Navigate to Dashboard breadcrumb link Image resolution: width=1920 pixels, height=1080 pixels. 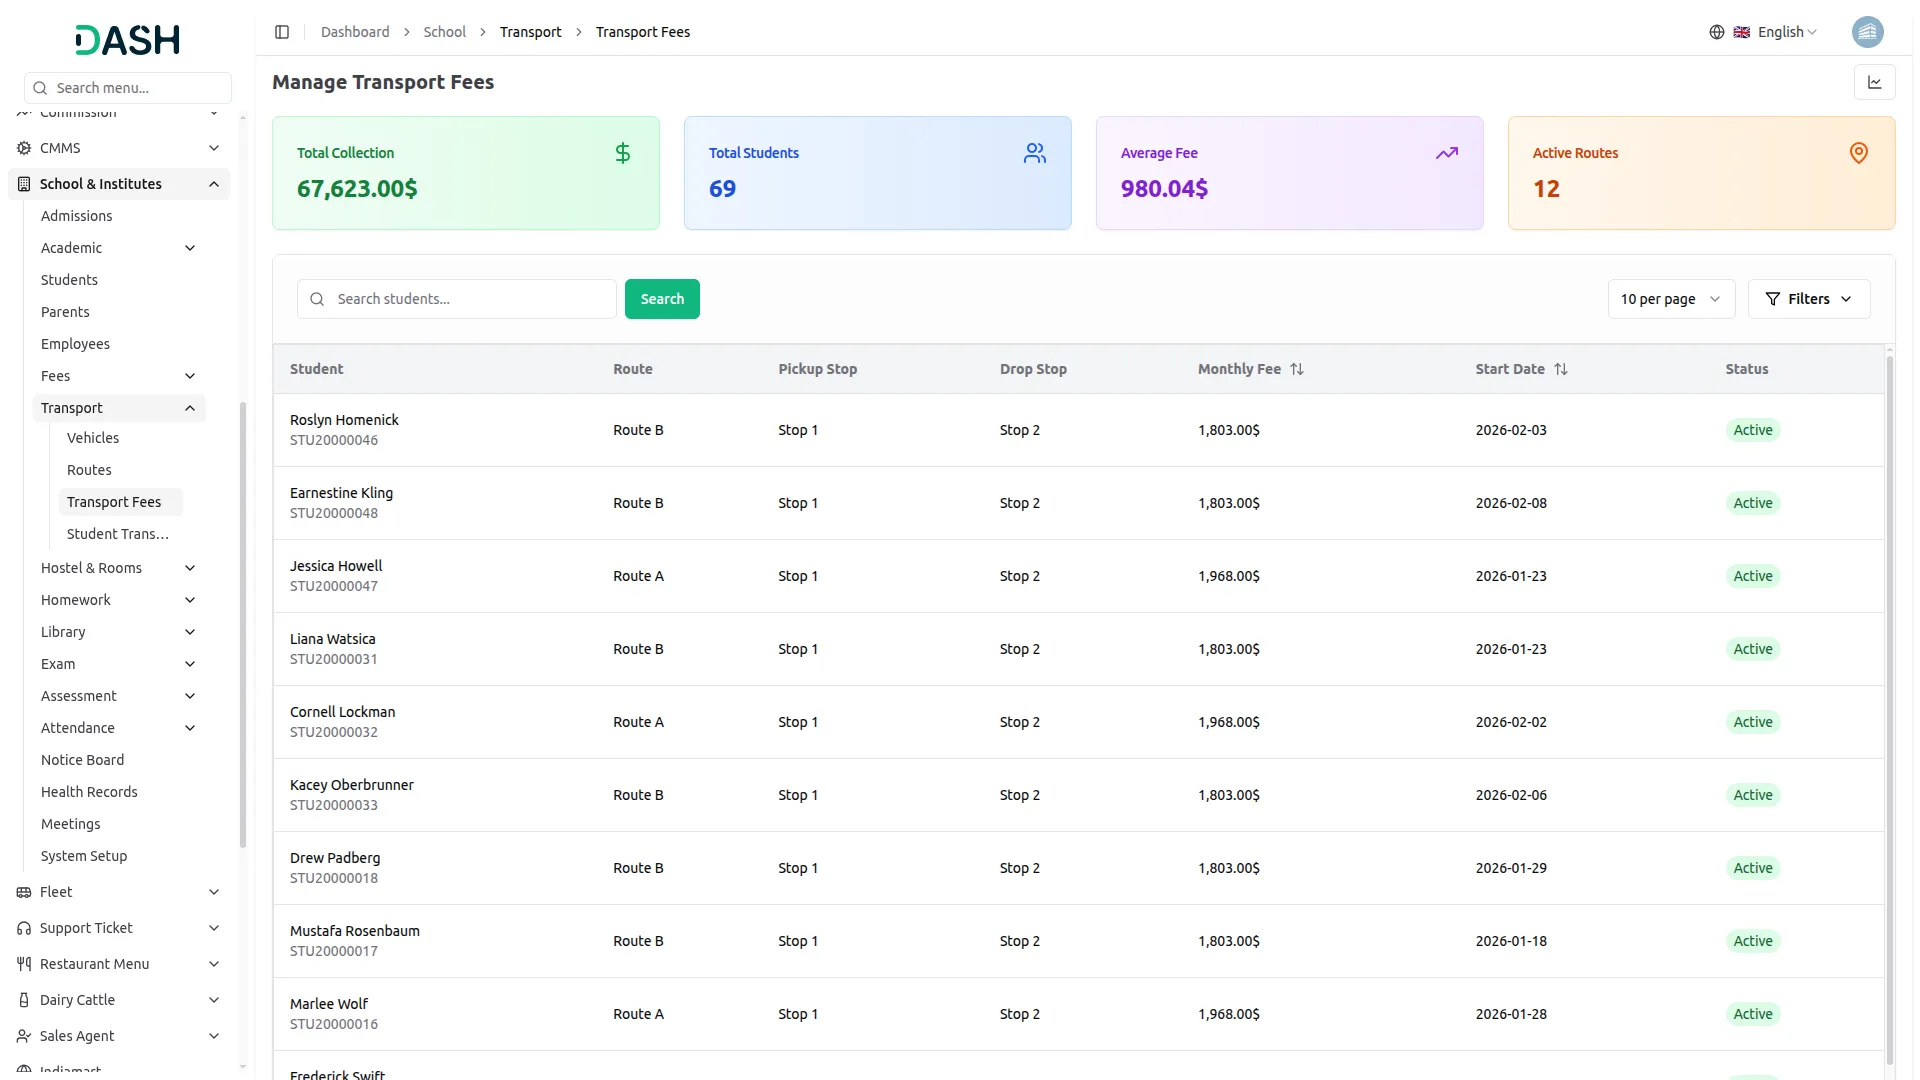tap(355, 32)
